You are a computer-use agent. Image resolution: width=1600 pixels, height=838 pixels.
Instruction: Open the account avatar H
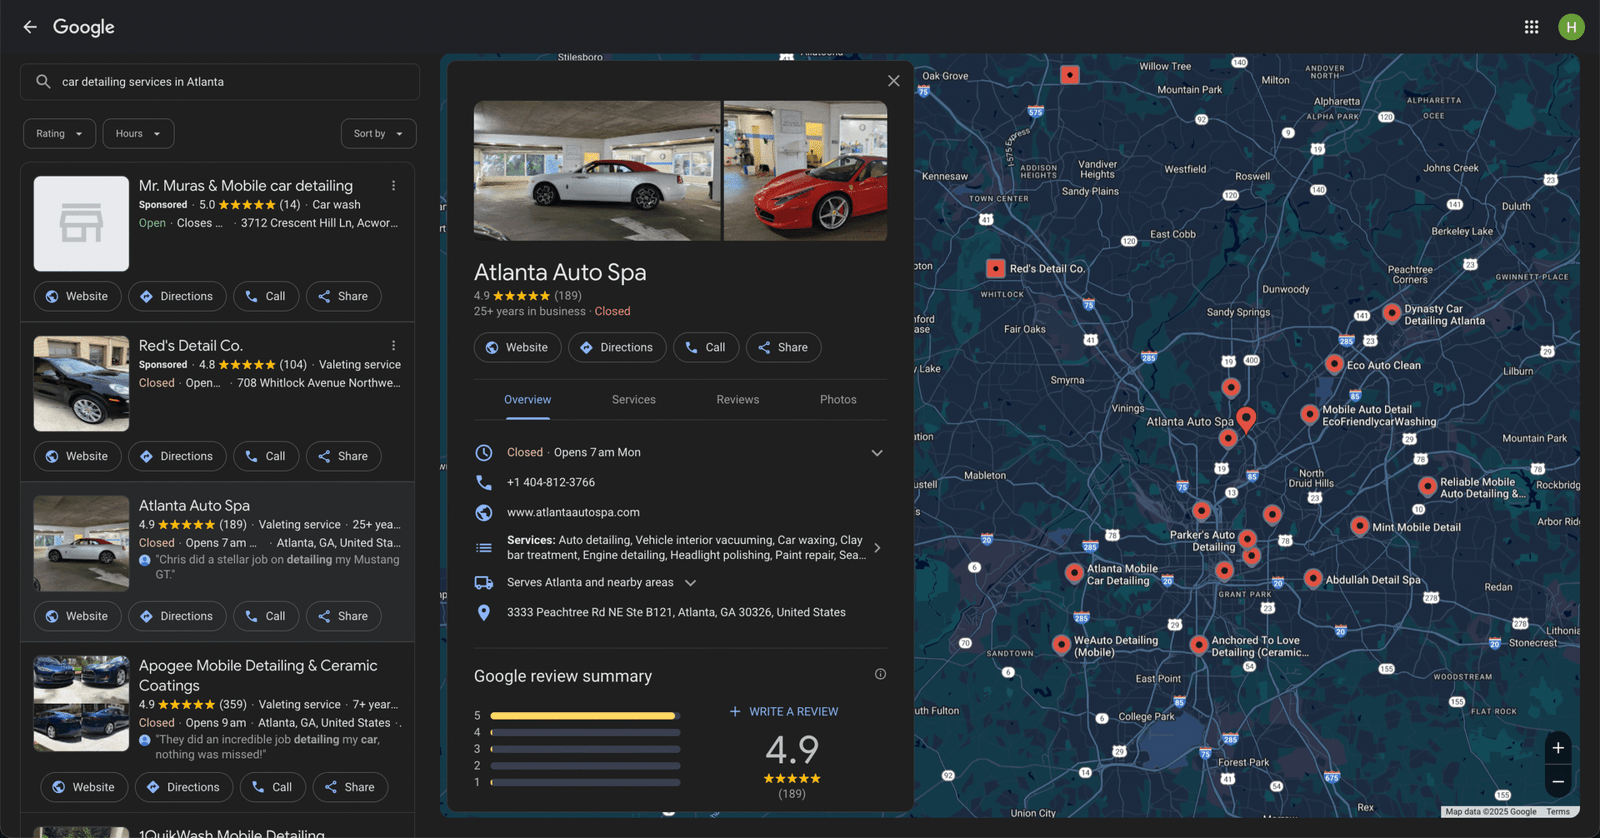(x=1571, y=27)
